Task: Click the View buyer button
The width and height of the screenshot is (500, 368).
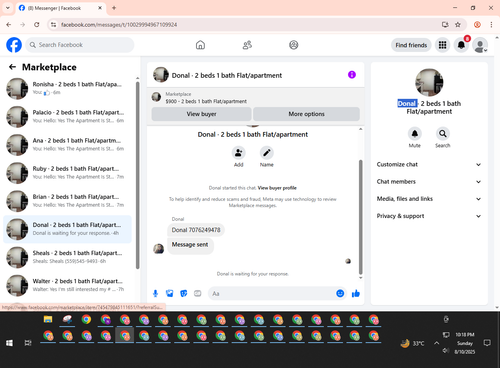Action: (201, 114)
